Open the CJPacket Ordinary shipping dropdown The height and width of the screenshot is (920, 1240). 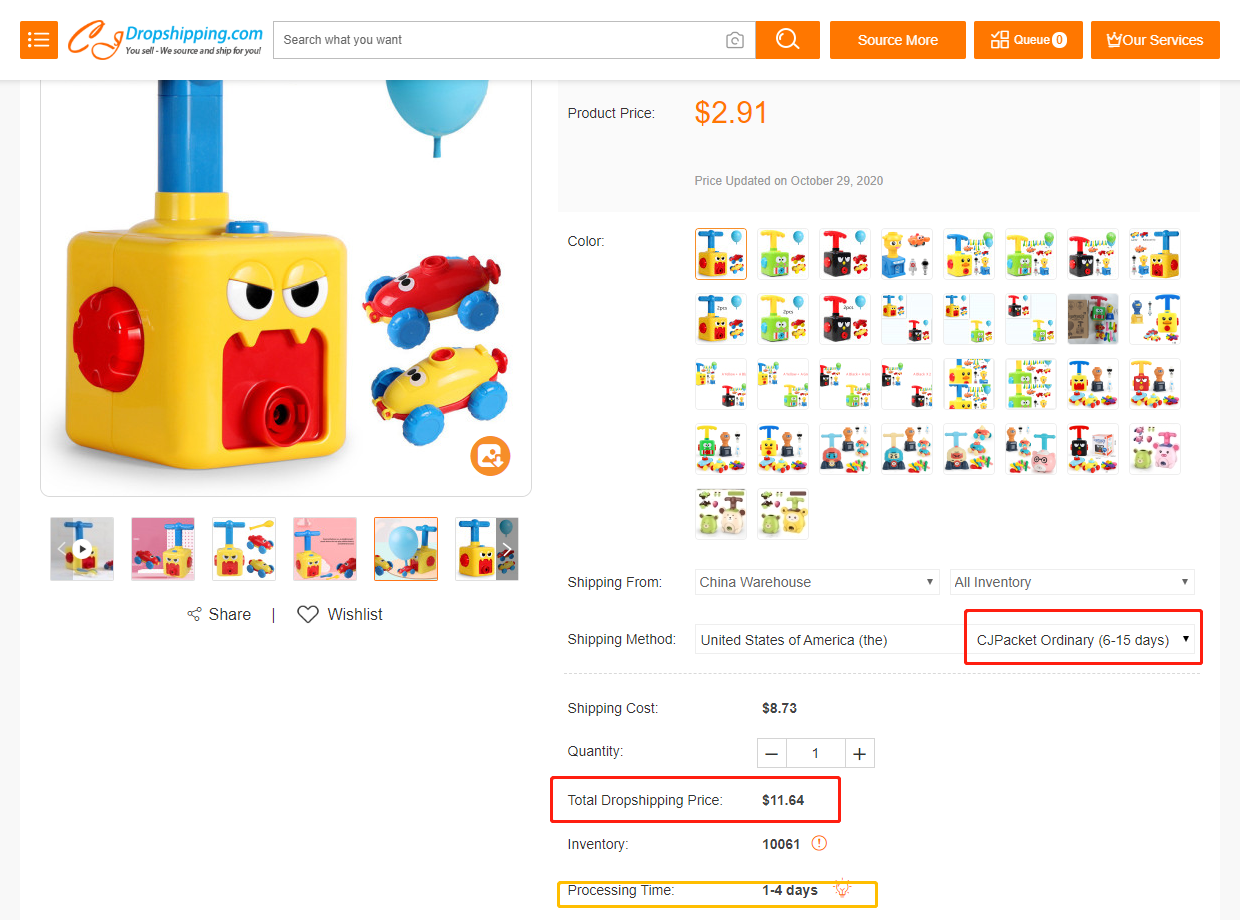(x=1083, y=640)
